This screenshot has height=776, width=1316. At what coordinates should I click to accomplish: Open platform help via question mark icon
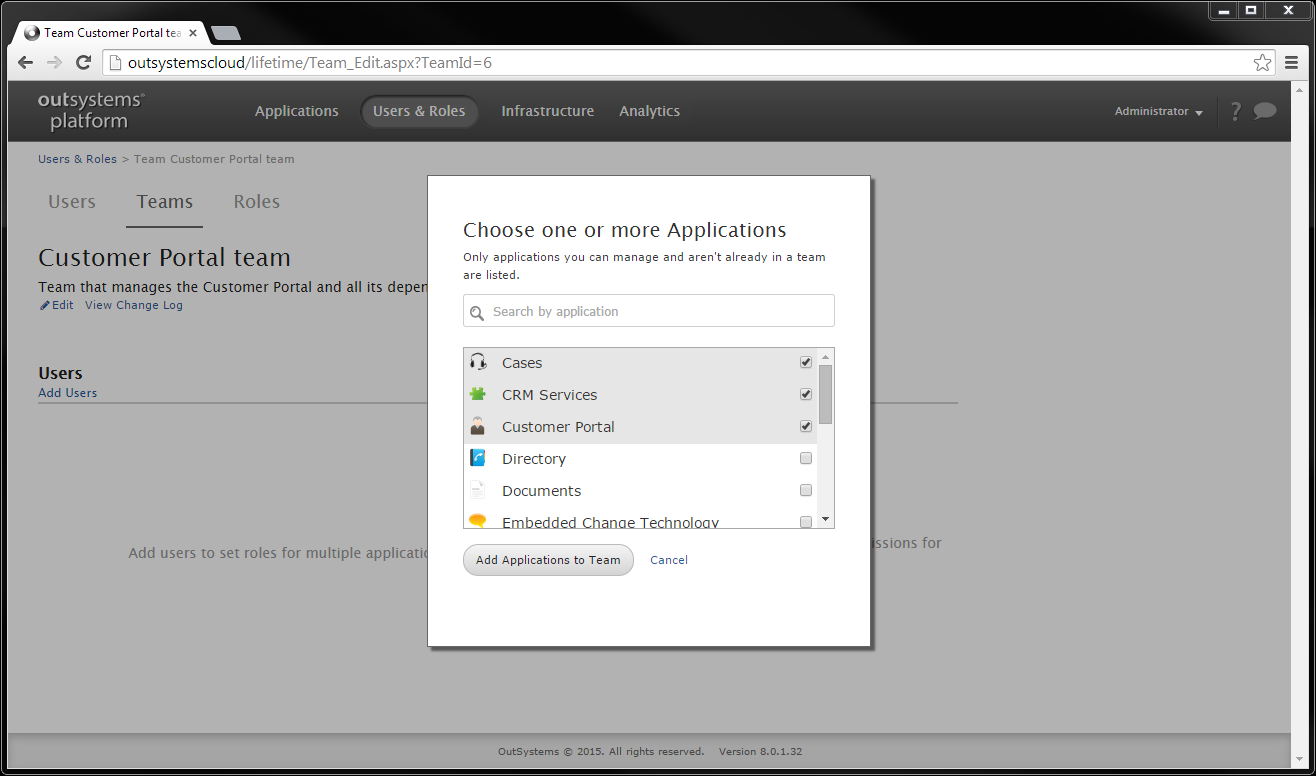tap(1235, 111)
